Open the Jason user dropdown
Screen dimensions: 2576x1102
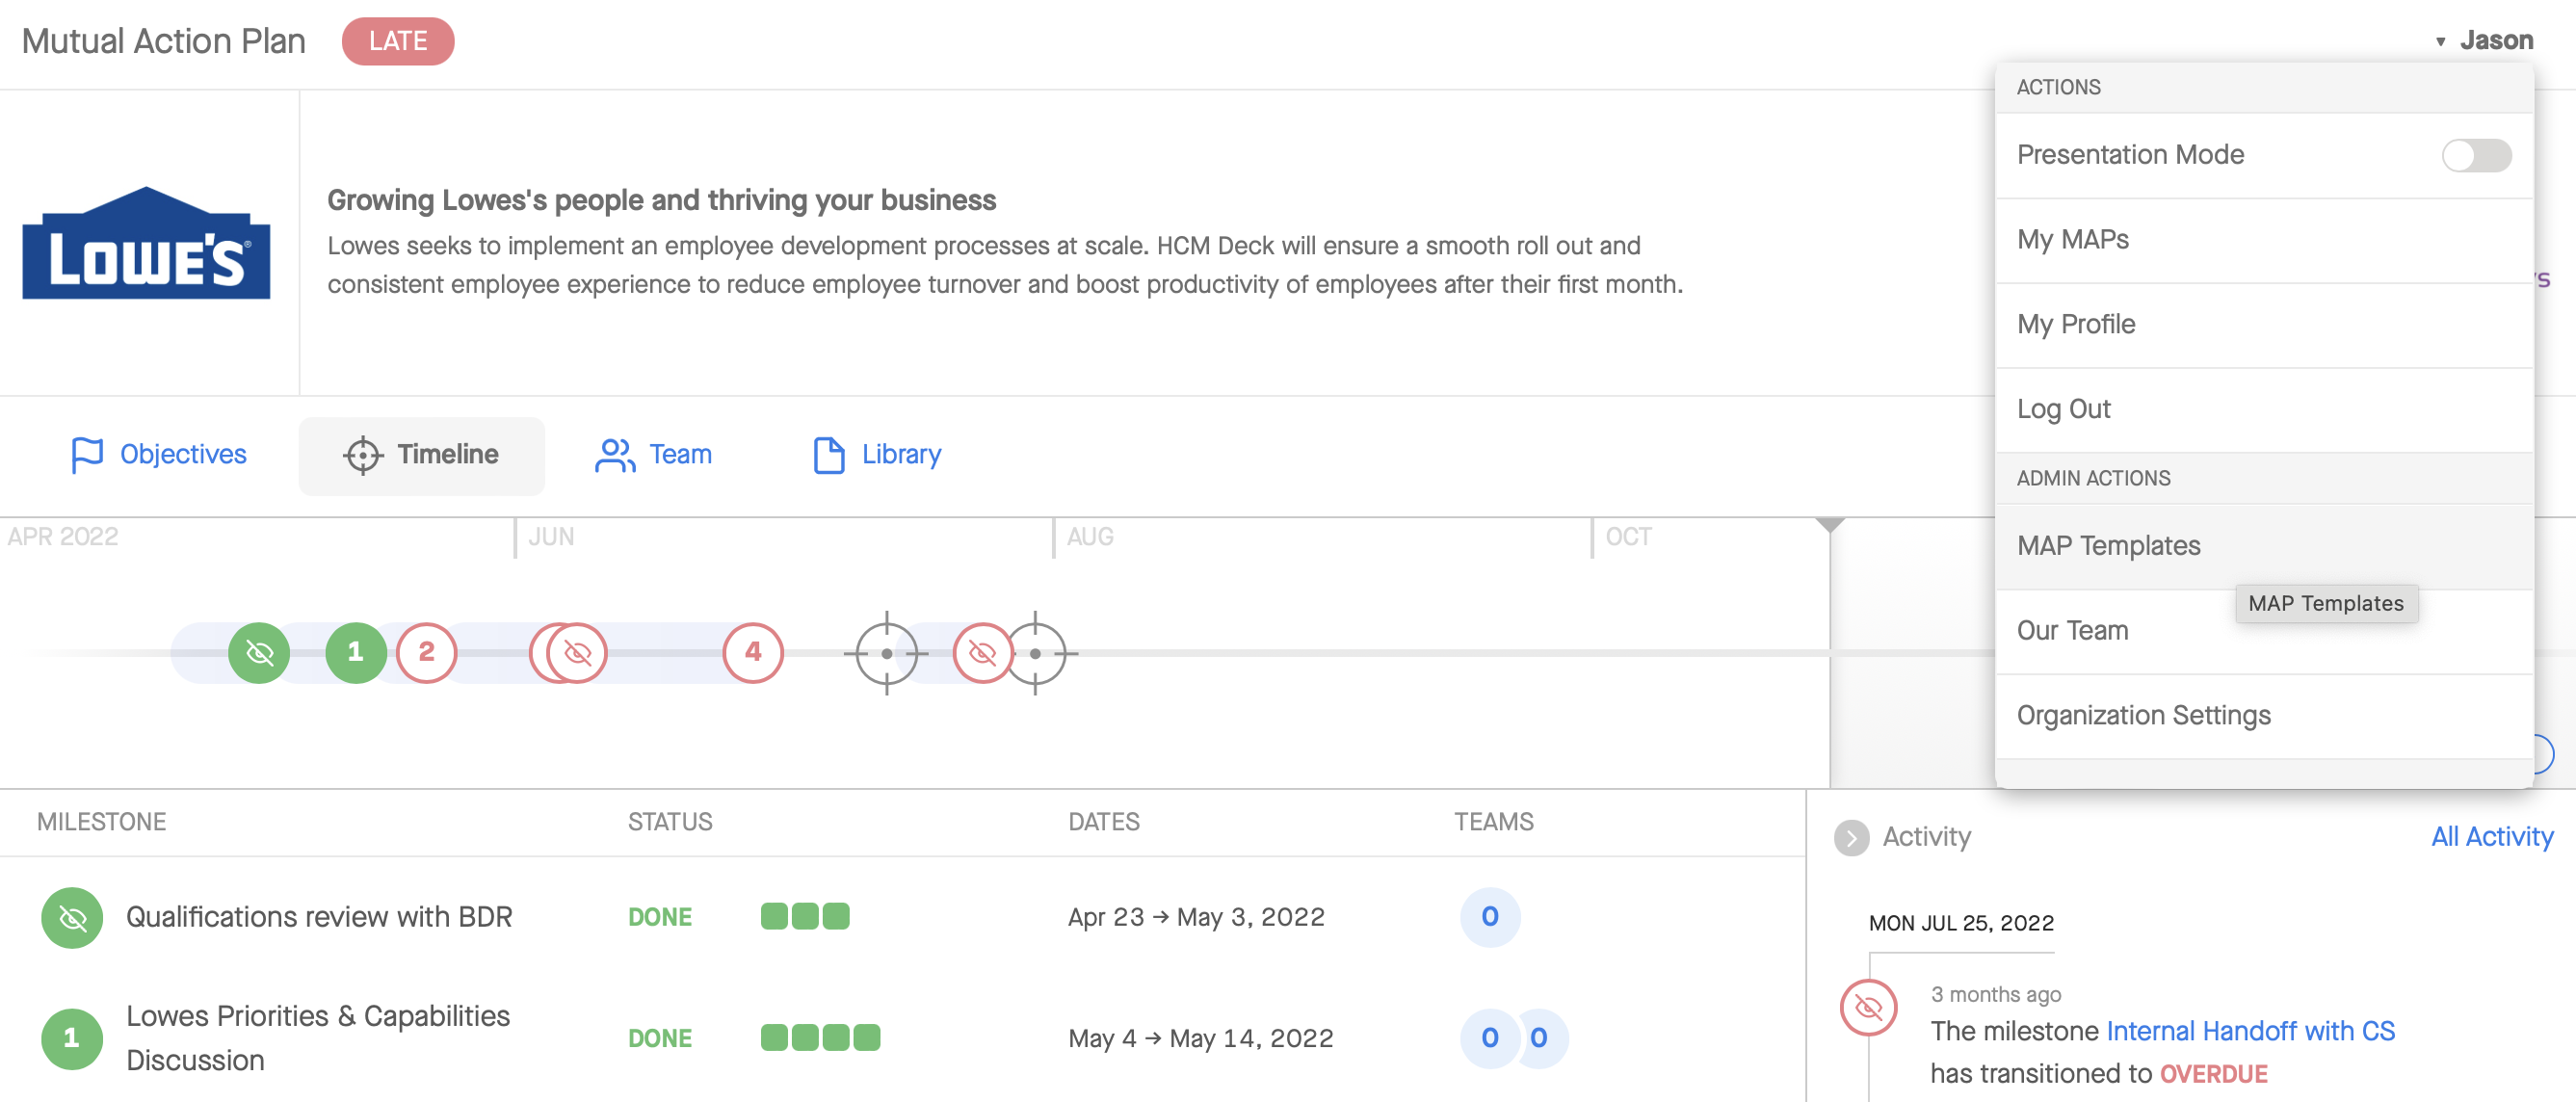(2484, 40)
